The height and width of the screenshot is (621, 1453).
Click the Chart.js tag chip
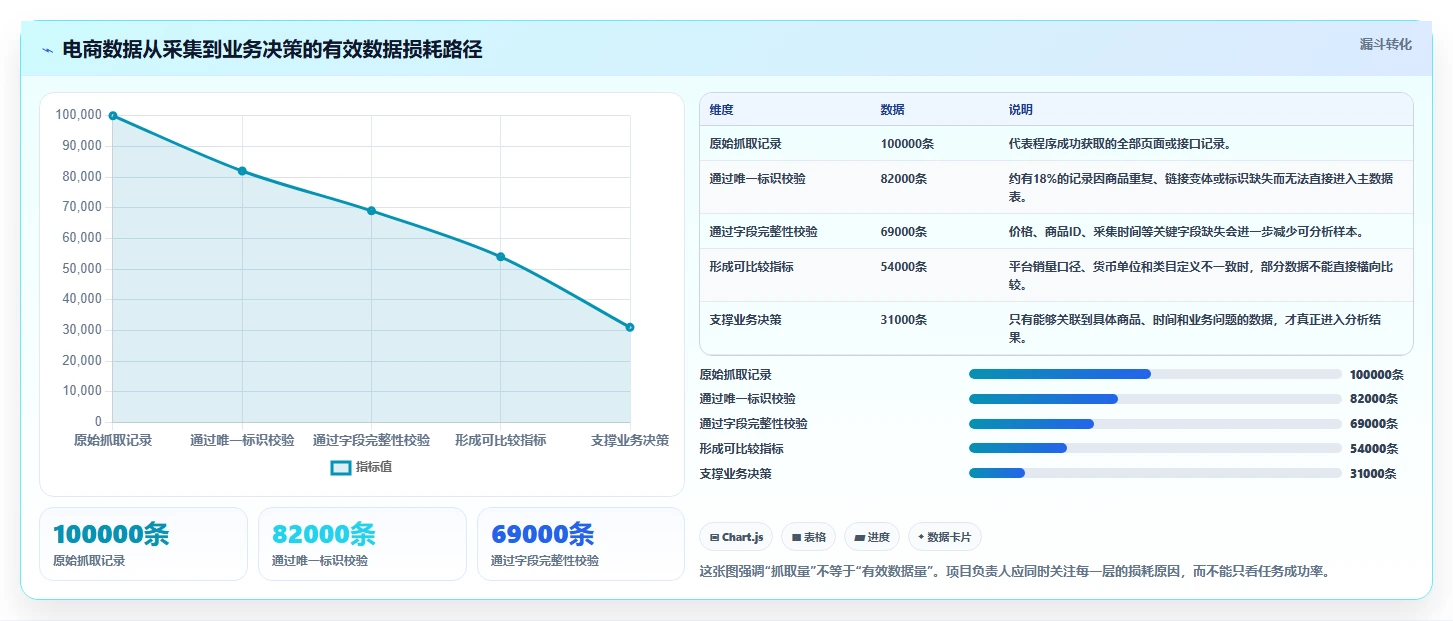pyautogui.click(x=736, y=537)
